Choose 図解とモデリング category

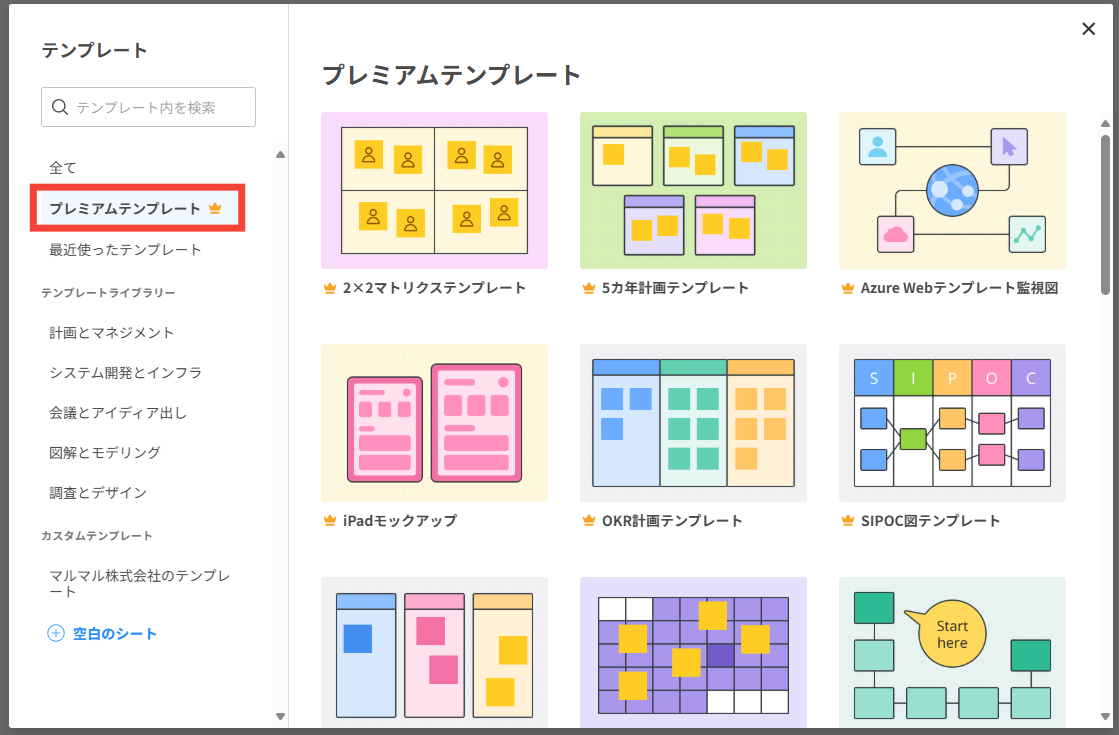(105, 453)
